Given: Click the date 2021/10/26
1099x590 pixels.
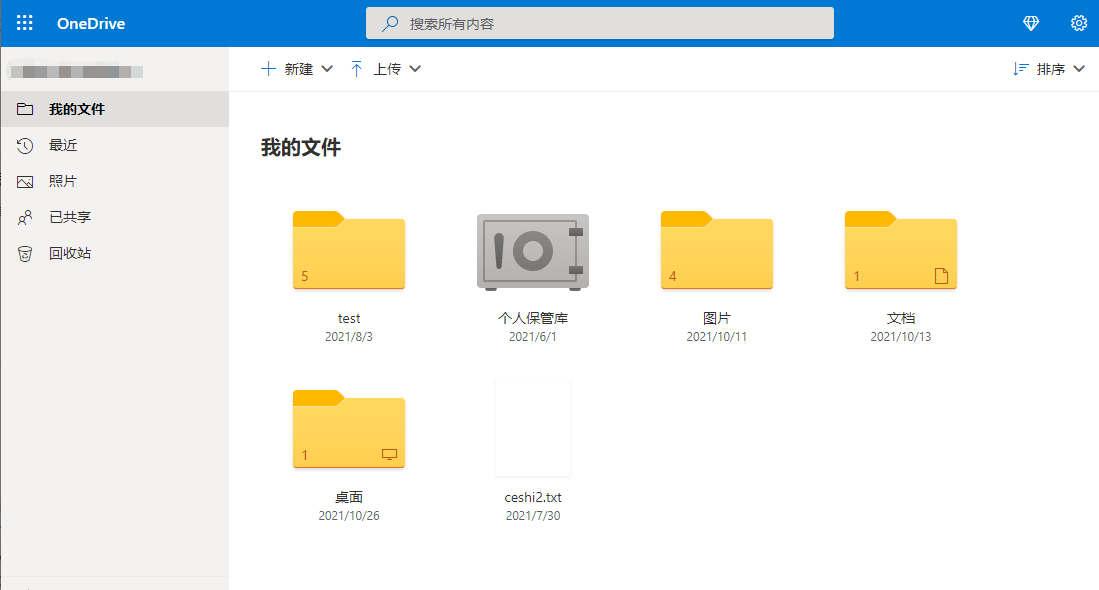Looking at the screenshot, I should tap(349, 516).
